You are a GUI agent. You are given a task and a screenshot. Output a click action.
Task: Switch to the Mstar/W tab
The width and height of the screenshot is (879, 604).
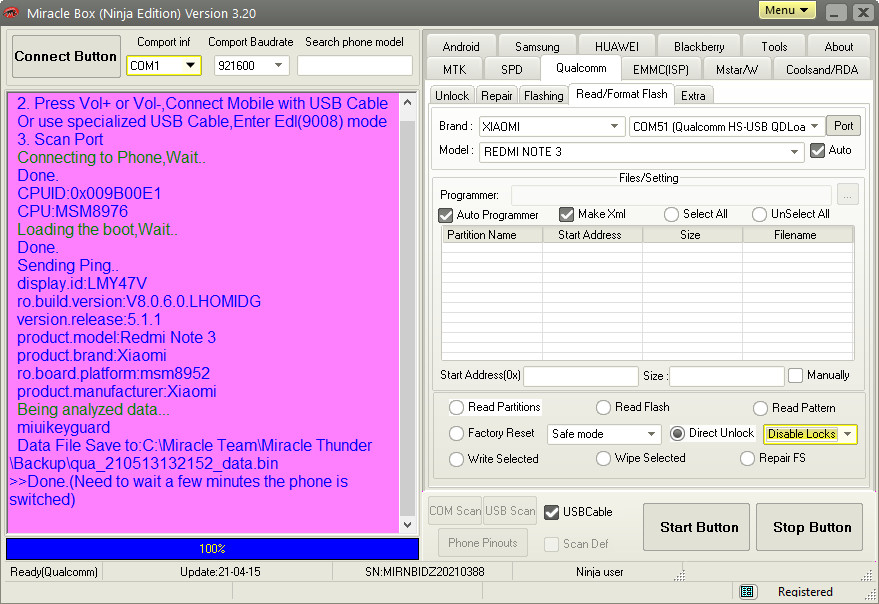click(x=737, y=70)
